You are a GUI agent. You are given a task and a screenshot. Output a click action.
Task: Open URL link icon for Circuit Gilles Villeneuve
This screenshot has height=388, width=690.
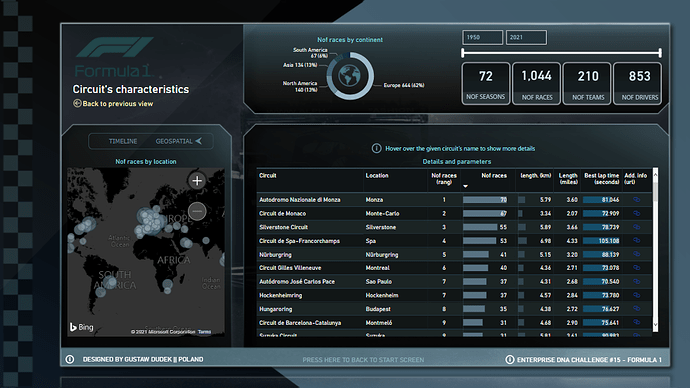[636, 267]
